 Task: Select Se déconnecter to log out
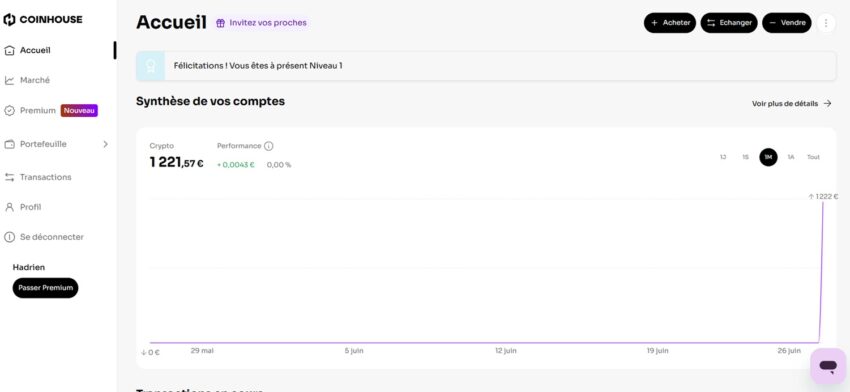pyautogui.click(x=51, y=237)
